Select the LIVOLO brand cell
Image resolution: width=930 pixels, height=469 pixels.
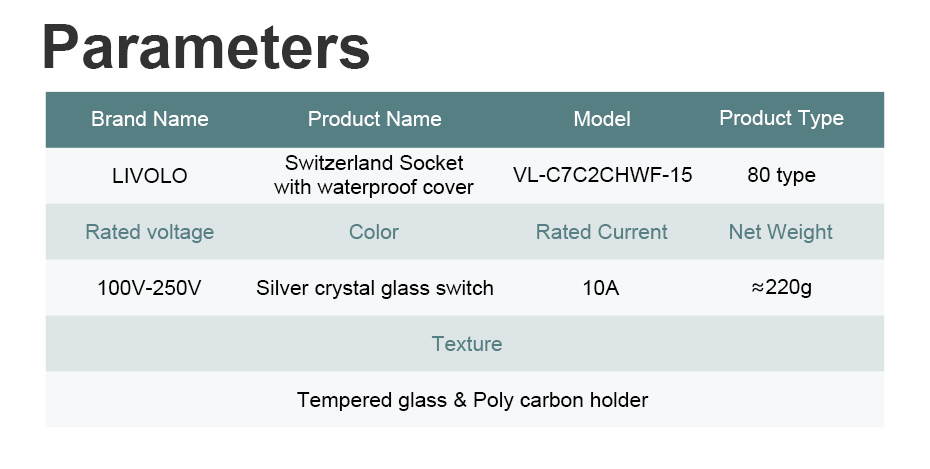tap(149, 176)
